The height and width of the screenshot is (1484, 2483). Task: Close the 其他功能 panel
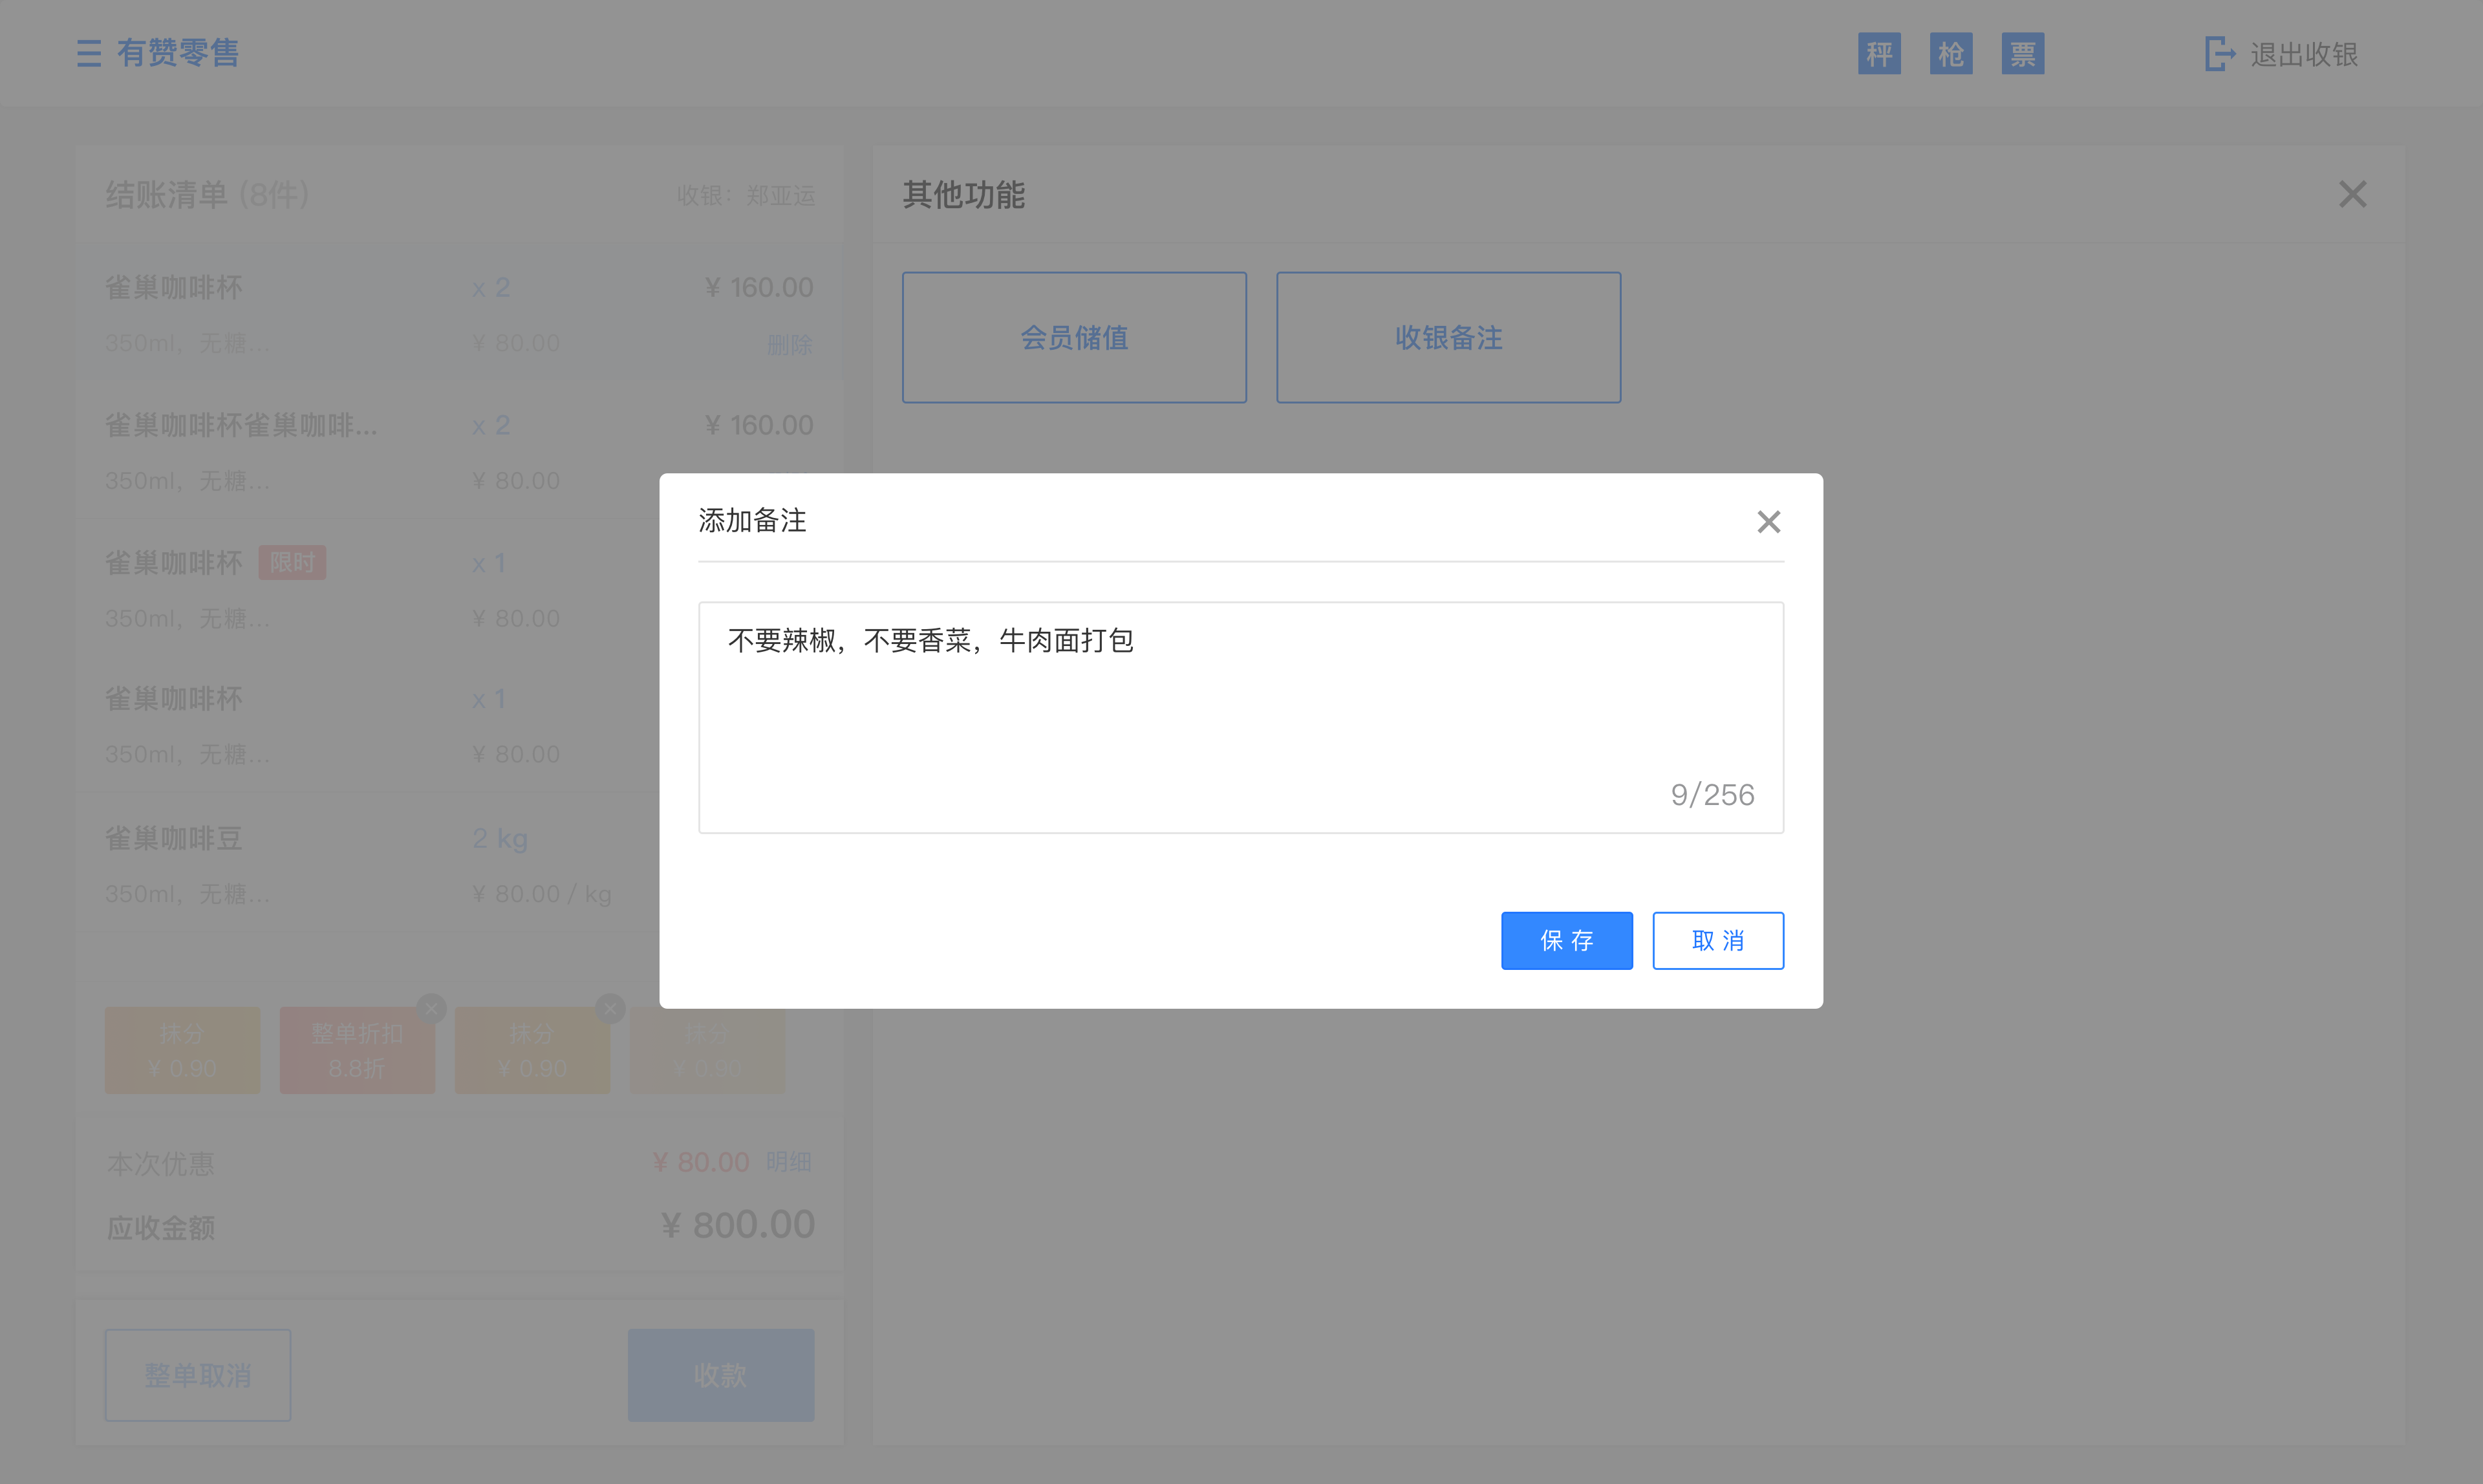click(2352, 194)
